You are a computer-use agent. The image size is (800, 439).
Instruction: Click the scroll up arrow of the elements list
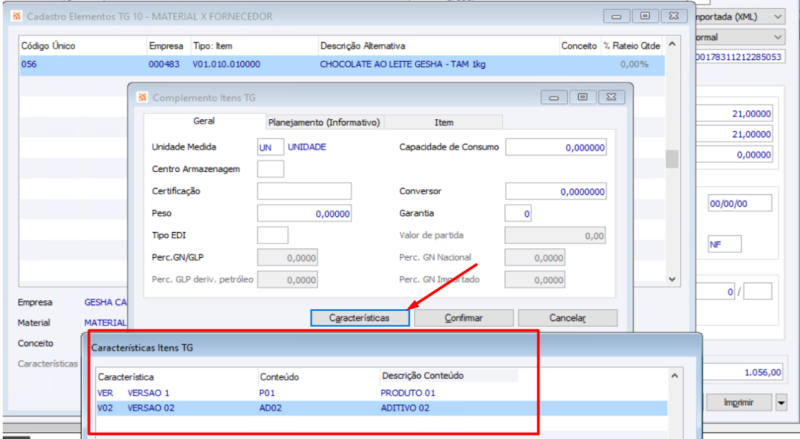672,44
